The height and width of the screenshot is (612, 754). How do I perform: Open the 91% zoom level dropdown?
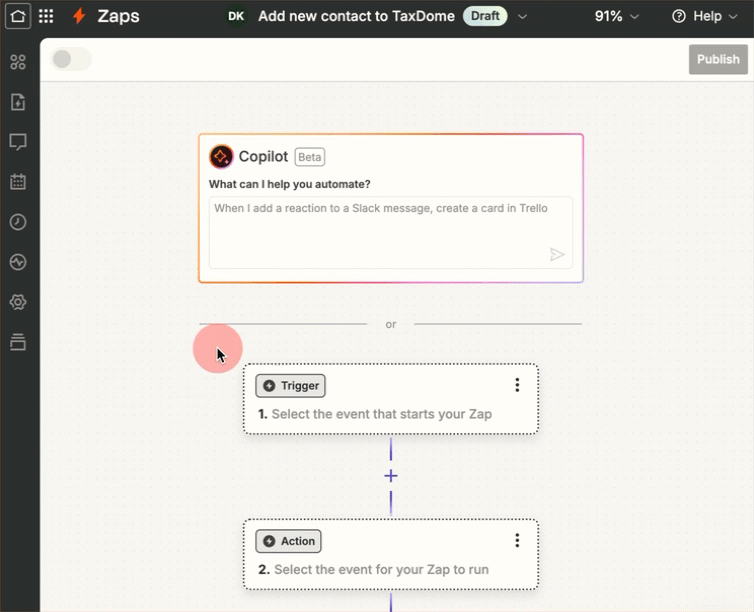pyautogui.click(x=616, y=16)
